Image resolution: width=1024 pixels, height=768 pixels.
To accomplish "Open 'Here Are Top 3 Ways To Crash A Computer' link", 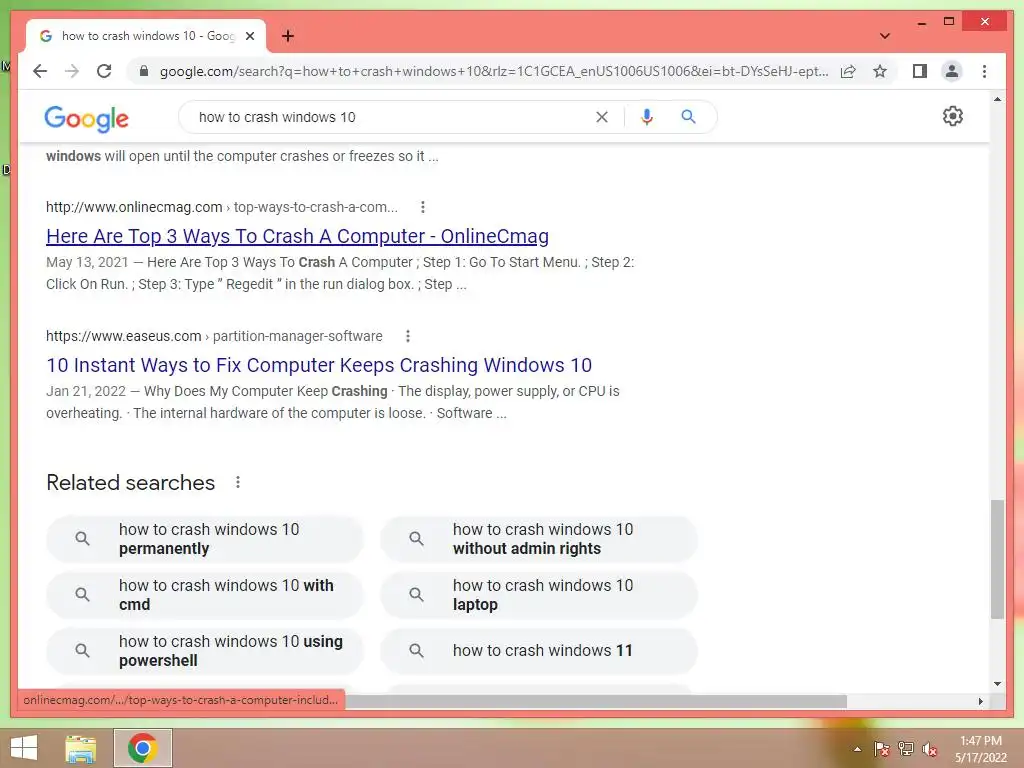I will 297,236.
